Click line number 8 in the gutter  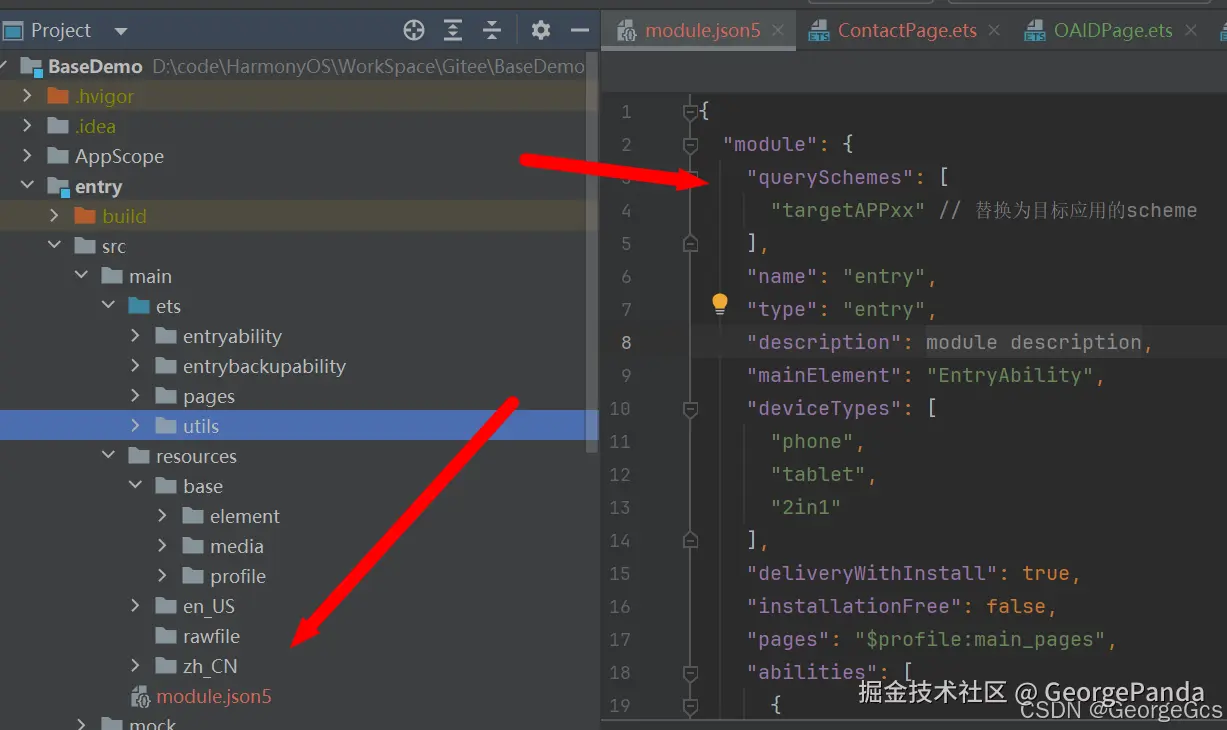(627, 343)
